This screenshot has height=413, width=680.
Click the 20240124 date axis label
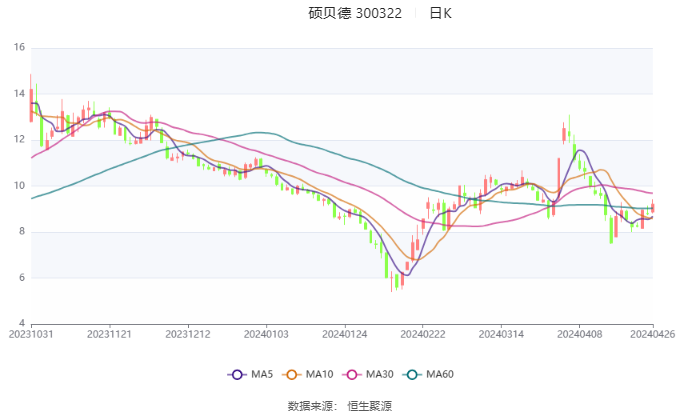(344, 334)
